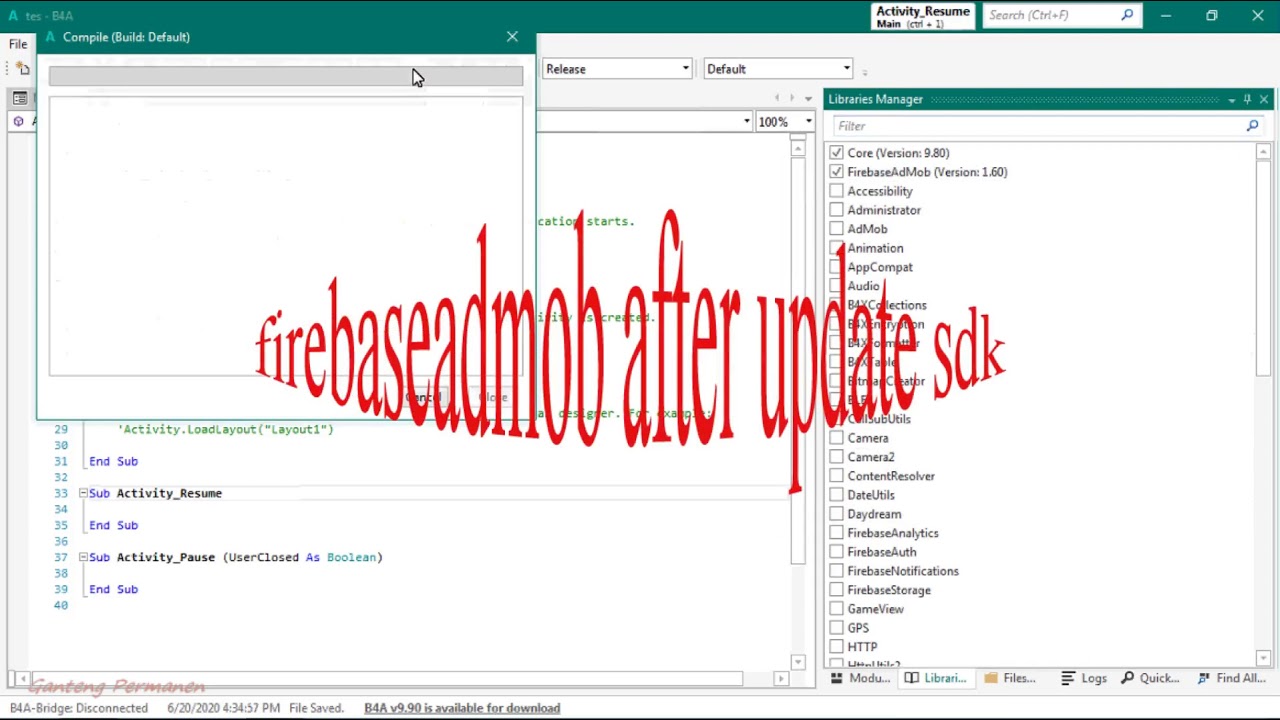Click the code editor scroll up arrow

(x=798, y=148)
